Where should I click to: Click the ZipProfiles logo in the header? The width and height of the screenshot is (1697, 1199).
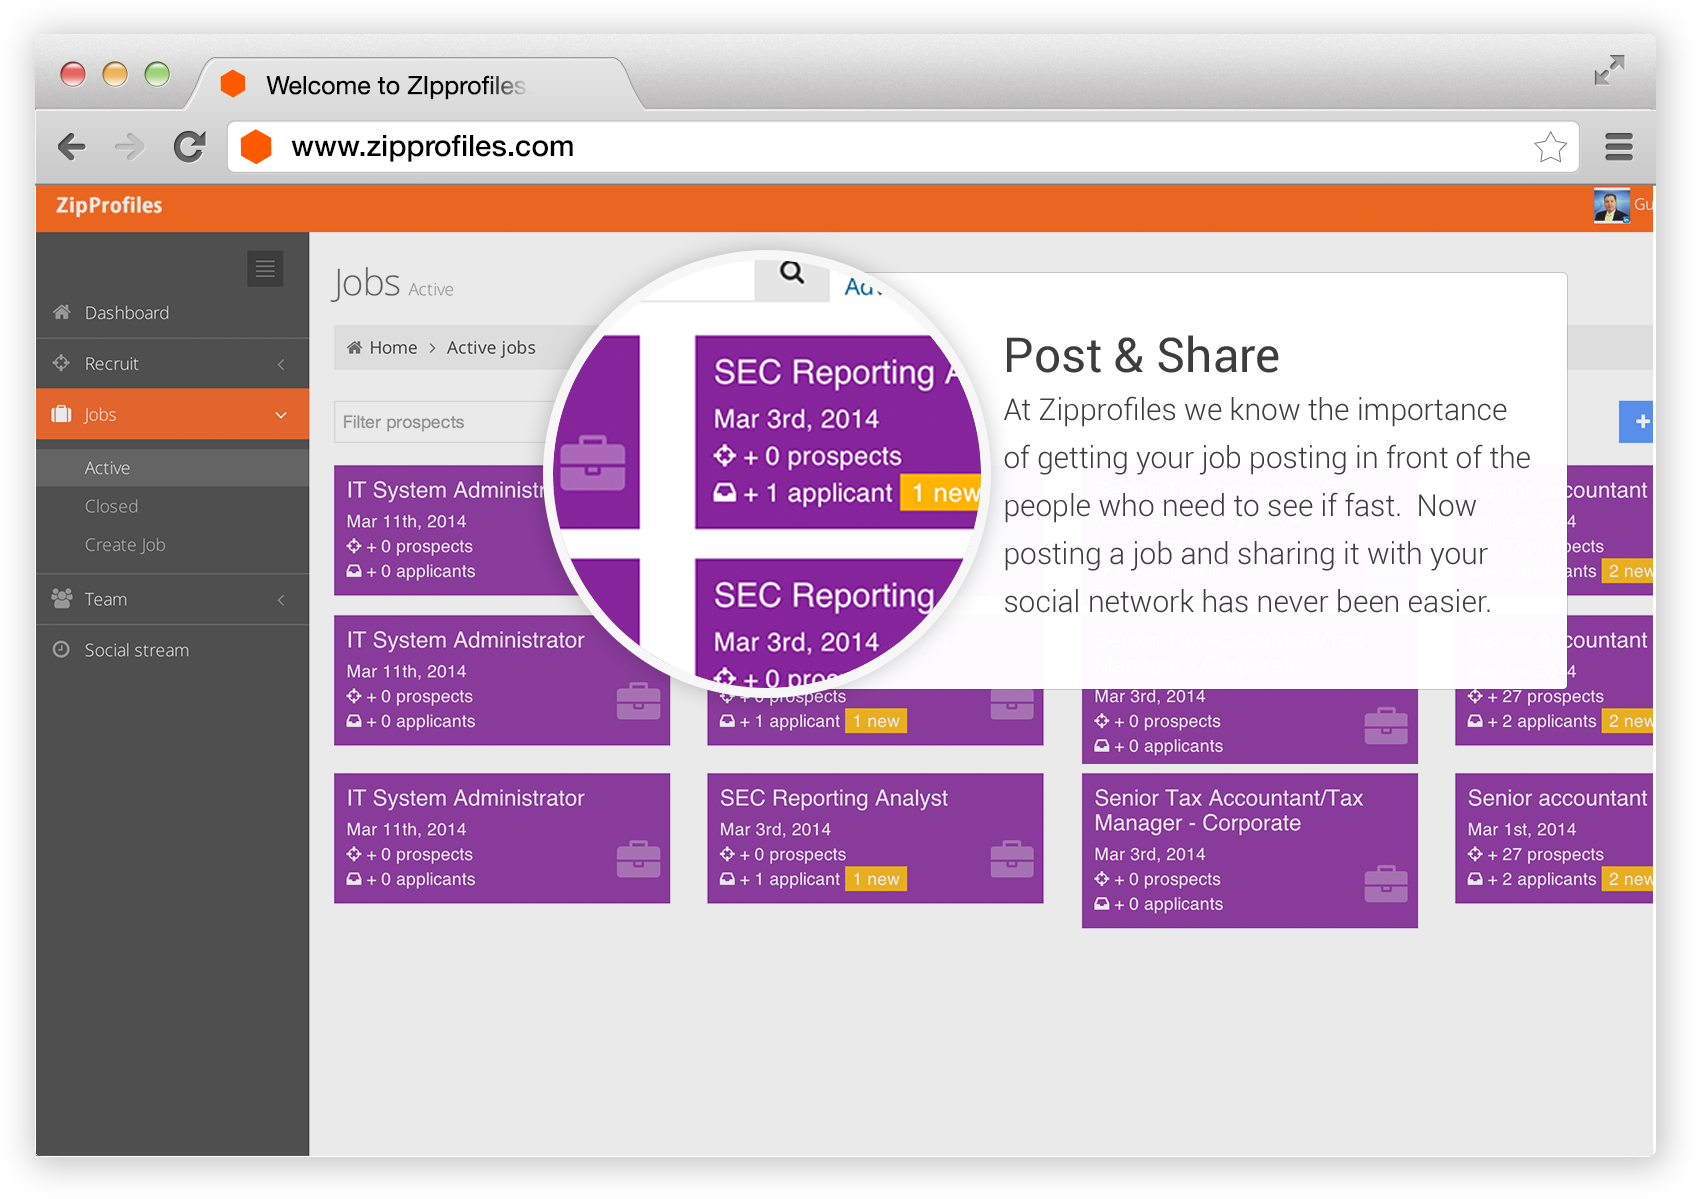(109, 206)
